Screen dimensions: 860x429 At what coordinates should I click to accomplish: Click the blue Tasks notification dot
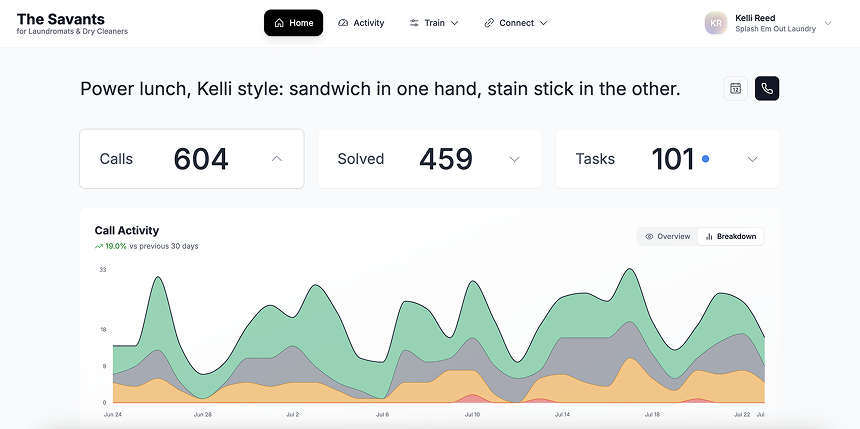[x=706, y=159]
